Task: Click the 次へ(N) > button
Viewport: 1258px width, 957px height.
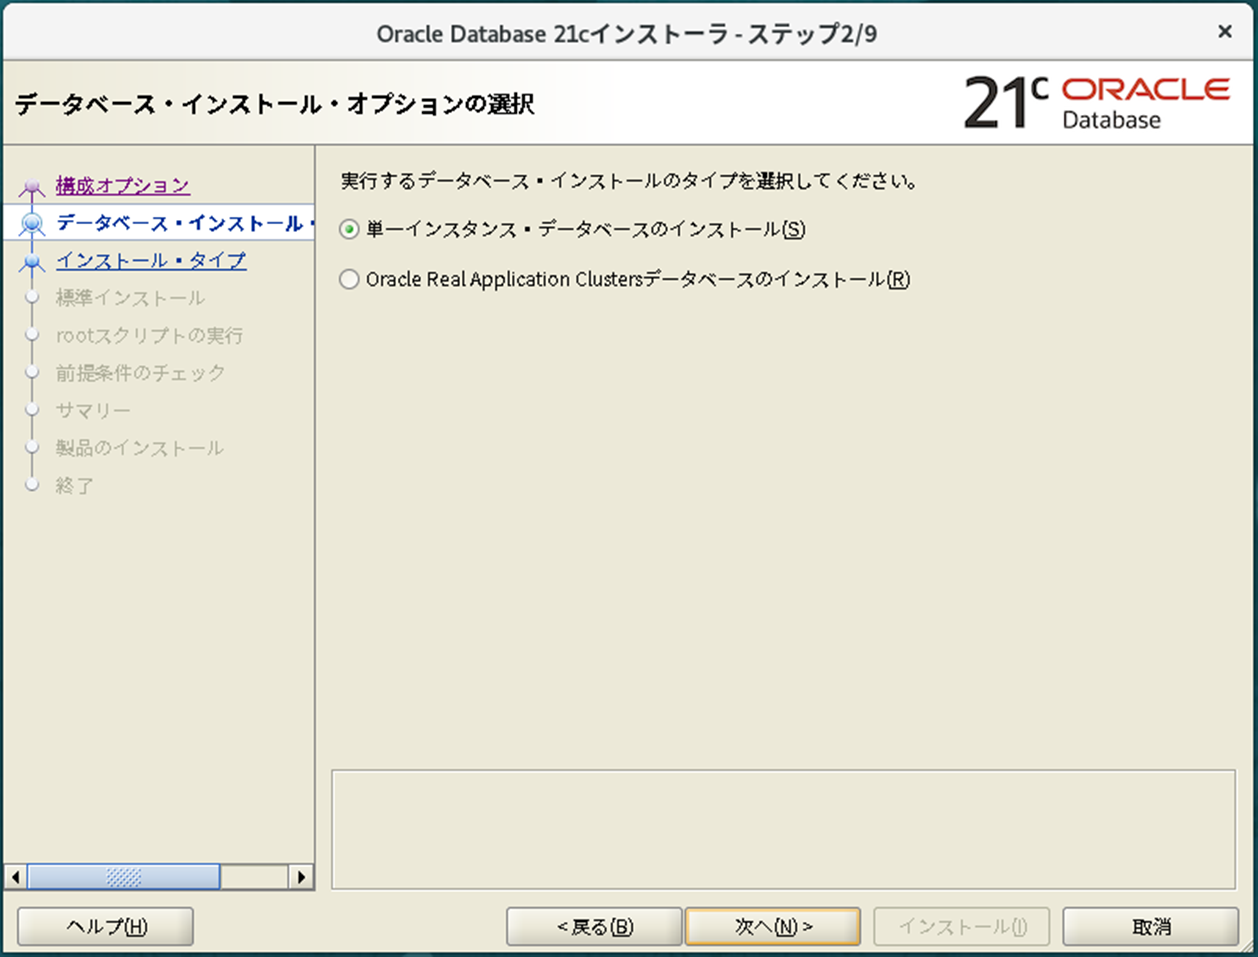Action: point(773,927)
